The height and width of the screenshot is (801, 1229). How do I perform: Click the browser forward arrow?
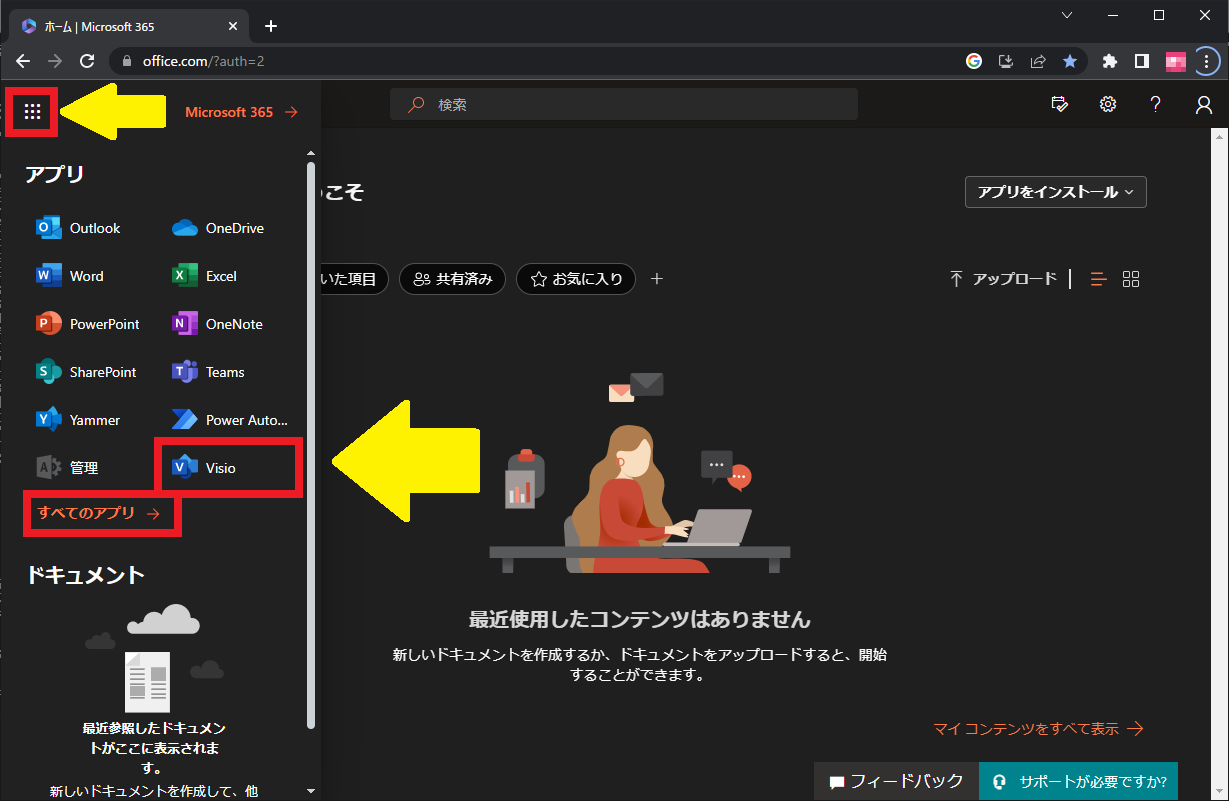[55, 61]
